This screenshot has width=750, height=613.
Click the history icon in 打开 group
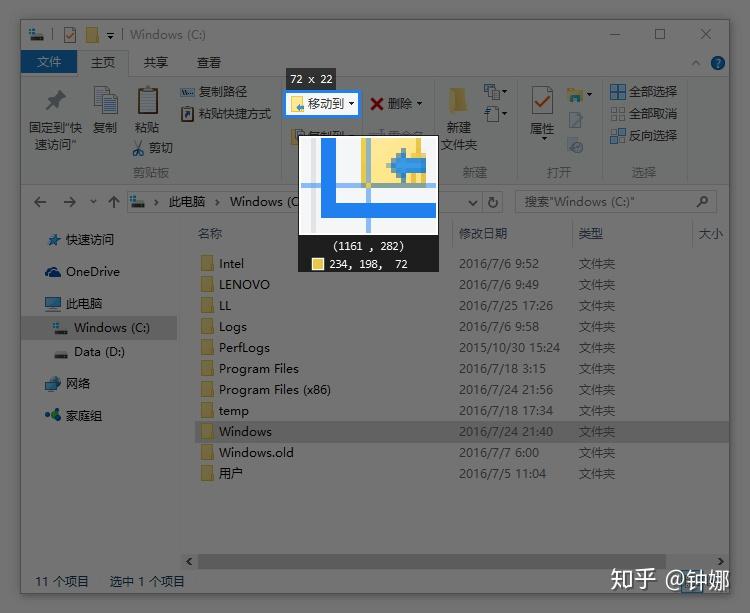pos(575,145)
